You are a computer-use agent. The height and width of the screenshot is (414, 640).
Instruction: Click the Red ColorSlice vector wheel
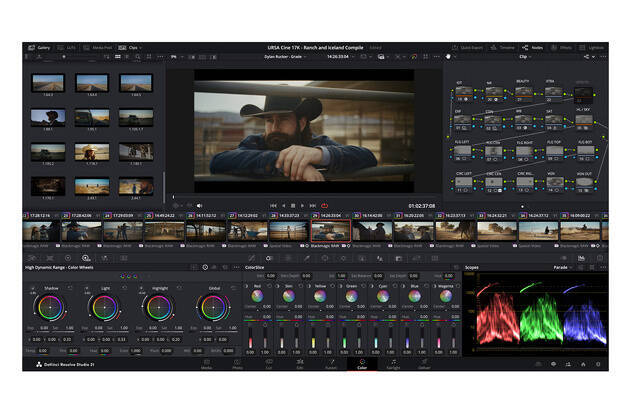point(257,294)
